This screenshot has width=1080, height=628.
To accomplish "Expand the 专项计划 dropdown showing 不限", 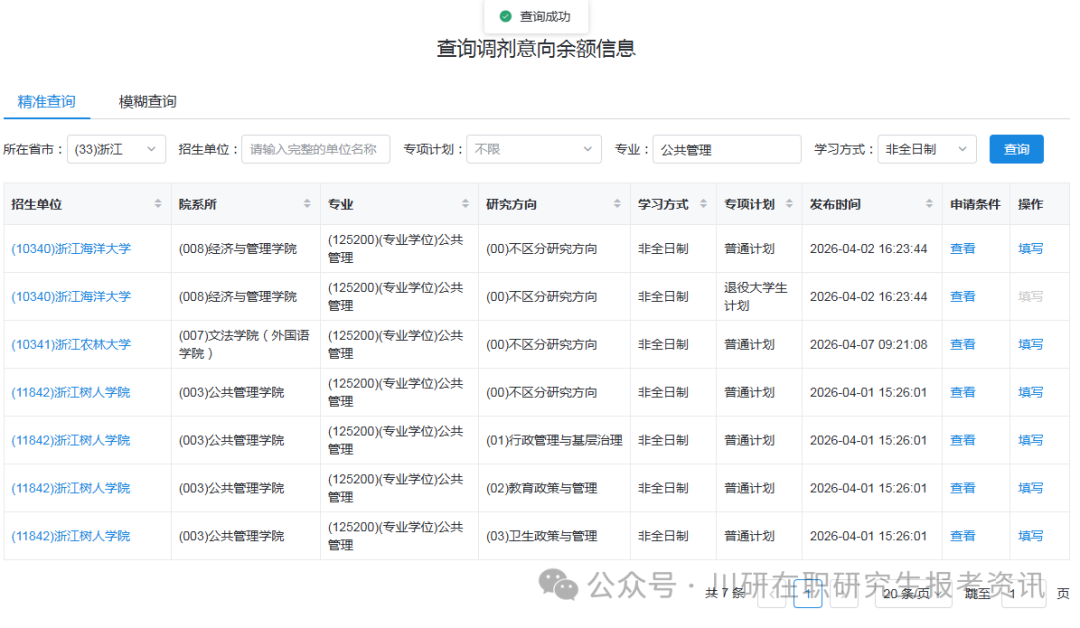I will point(533,148).
